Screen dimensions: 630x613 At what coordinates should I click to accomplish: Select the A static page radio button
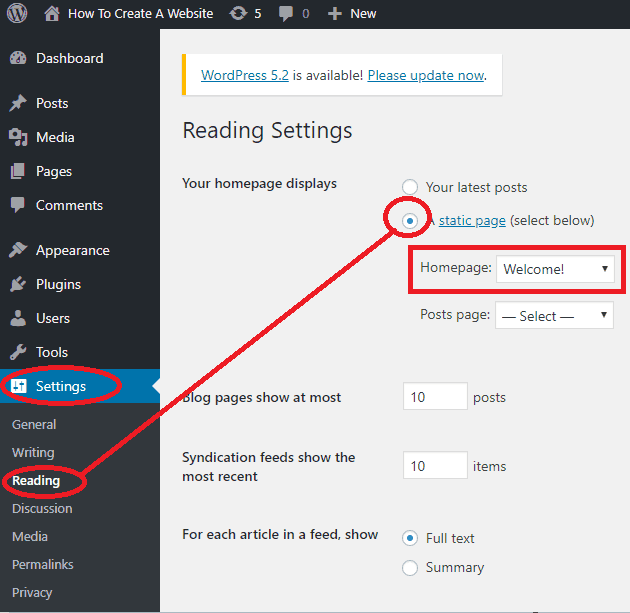tap(410, 221)
